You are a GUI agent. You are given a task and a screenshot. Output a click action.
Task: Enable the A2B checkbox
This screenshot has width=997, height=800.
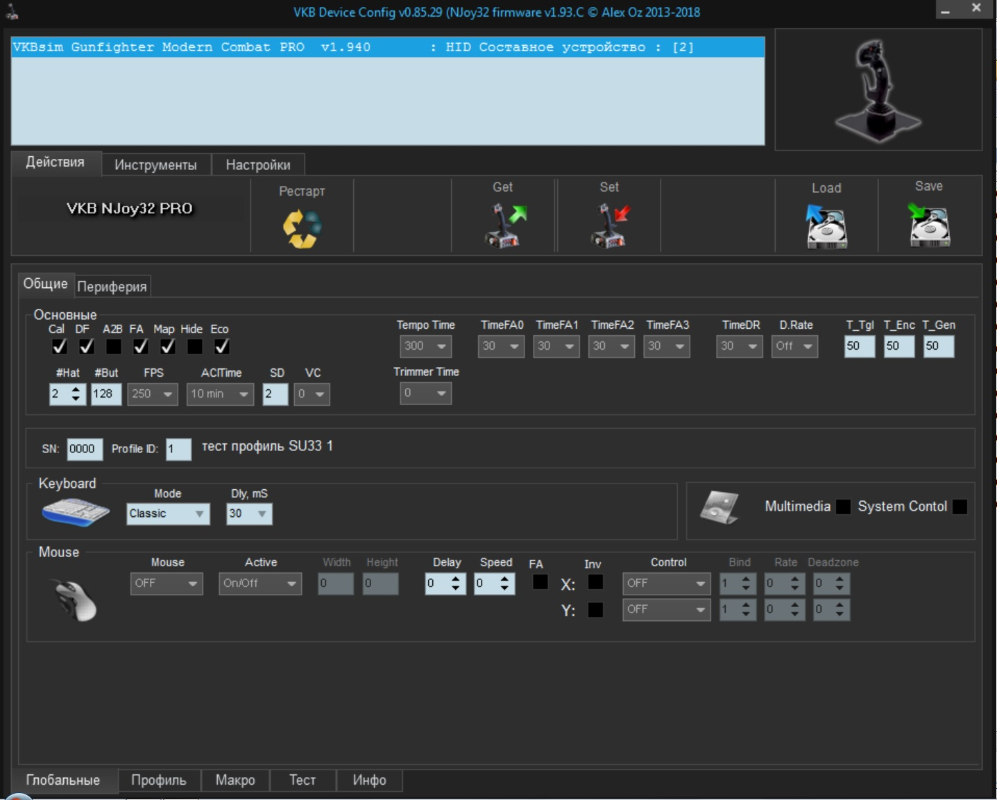click(x=113, y=346)
